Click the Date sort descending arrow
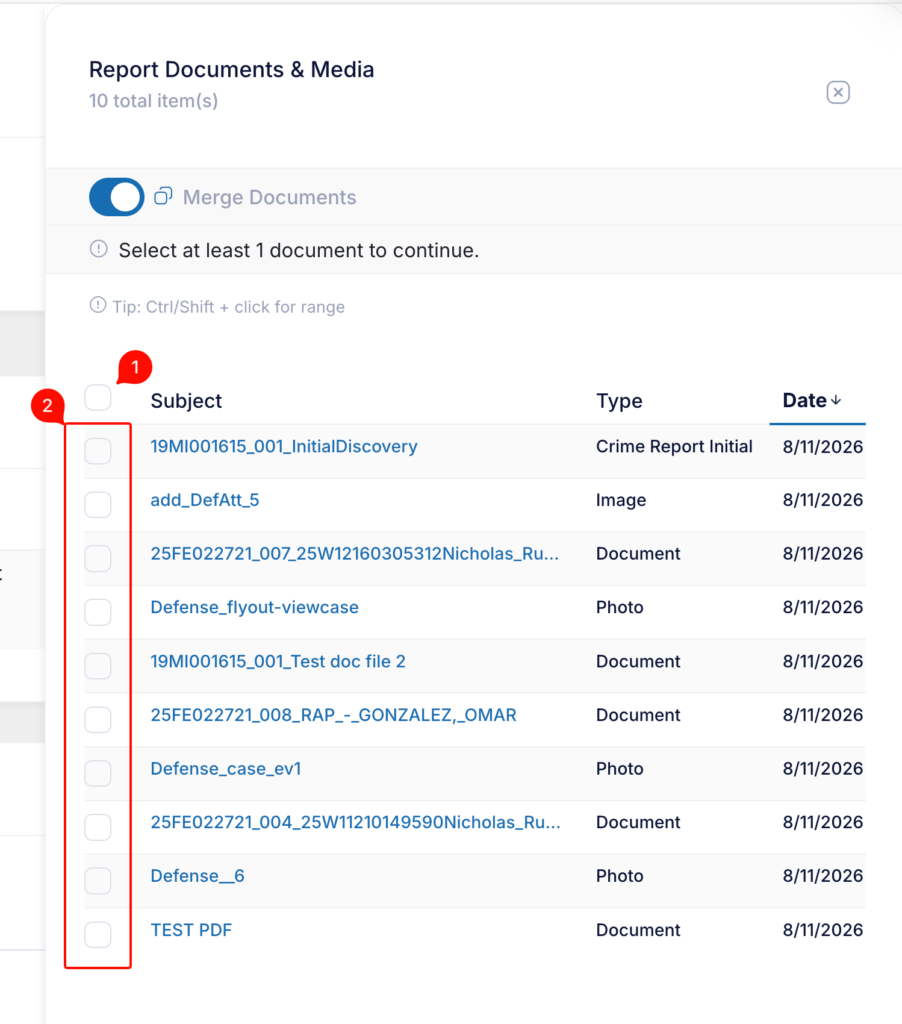 tap(836, 400)
